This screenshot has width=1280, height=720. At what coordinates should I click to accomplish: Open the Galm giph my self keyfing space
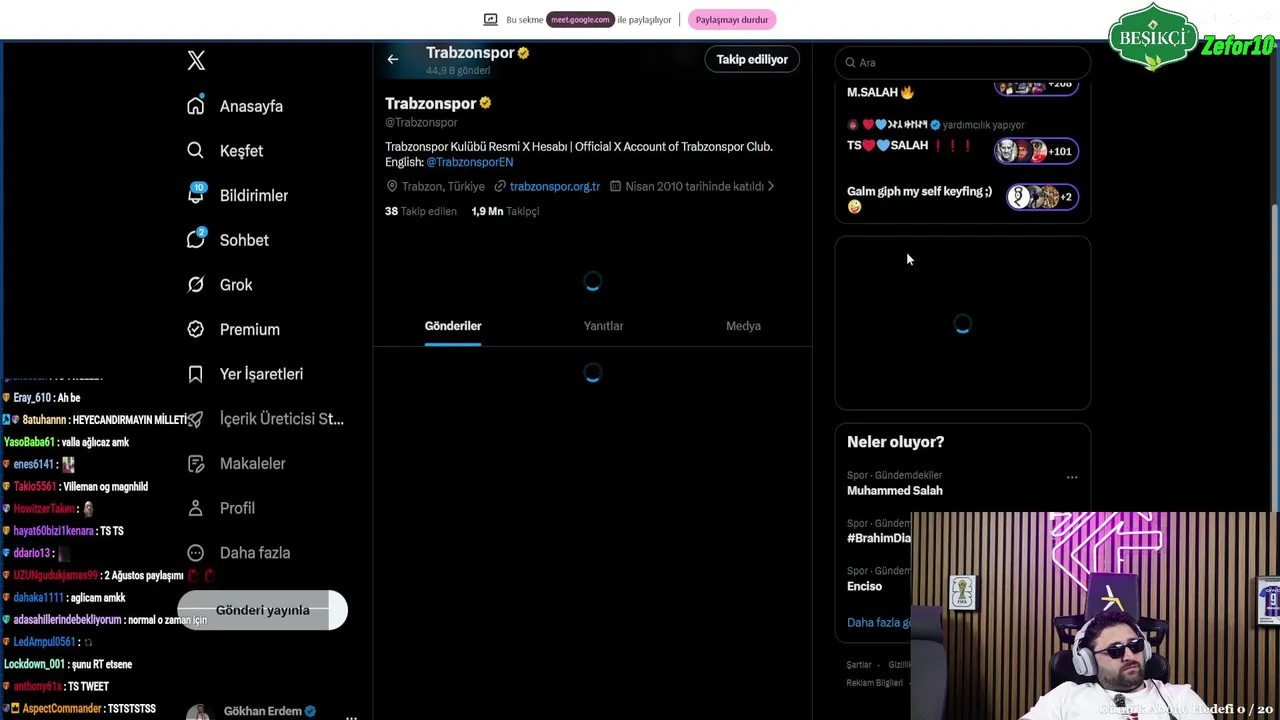pyautogui.click(x=920, y=198)
